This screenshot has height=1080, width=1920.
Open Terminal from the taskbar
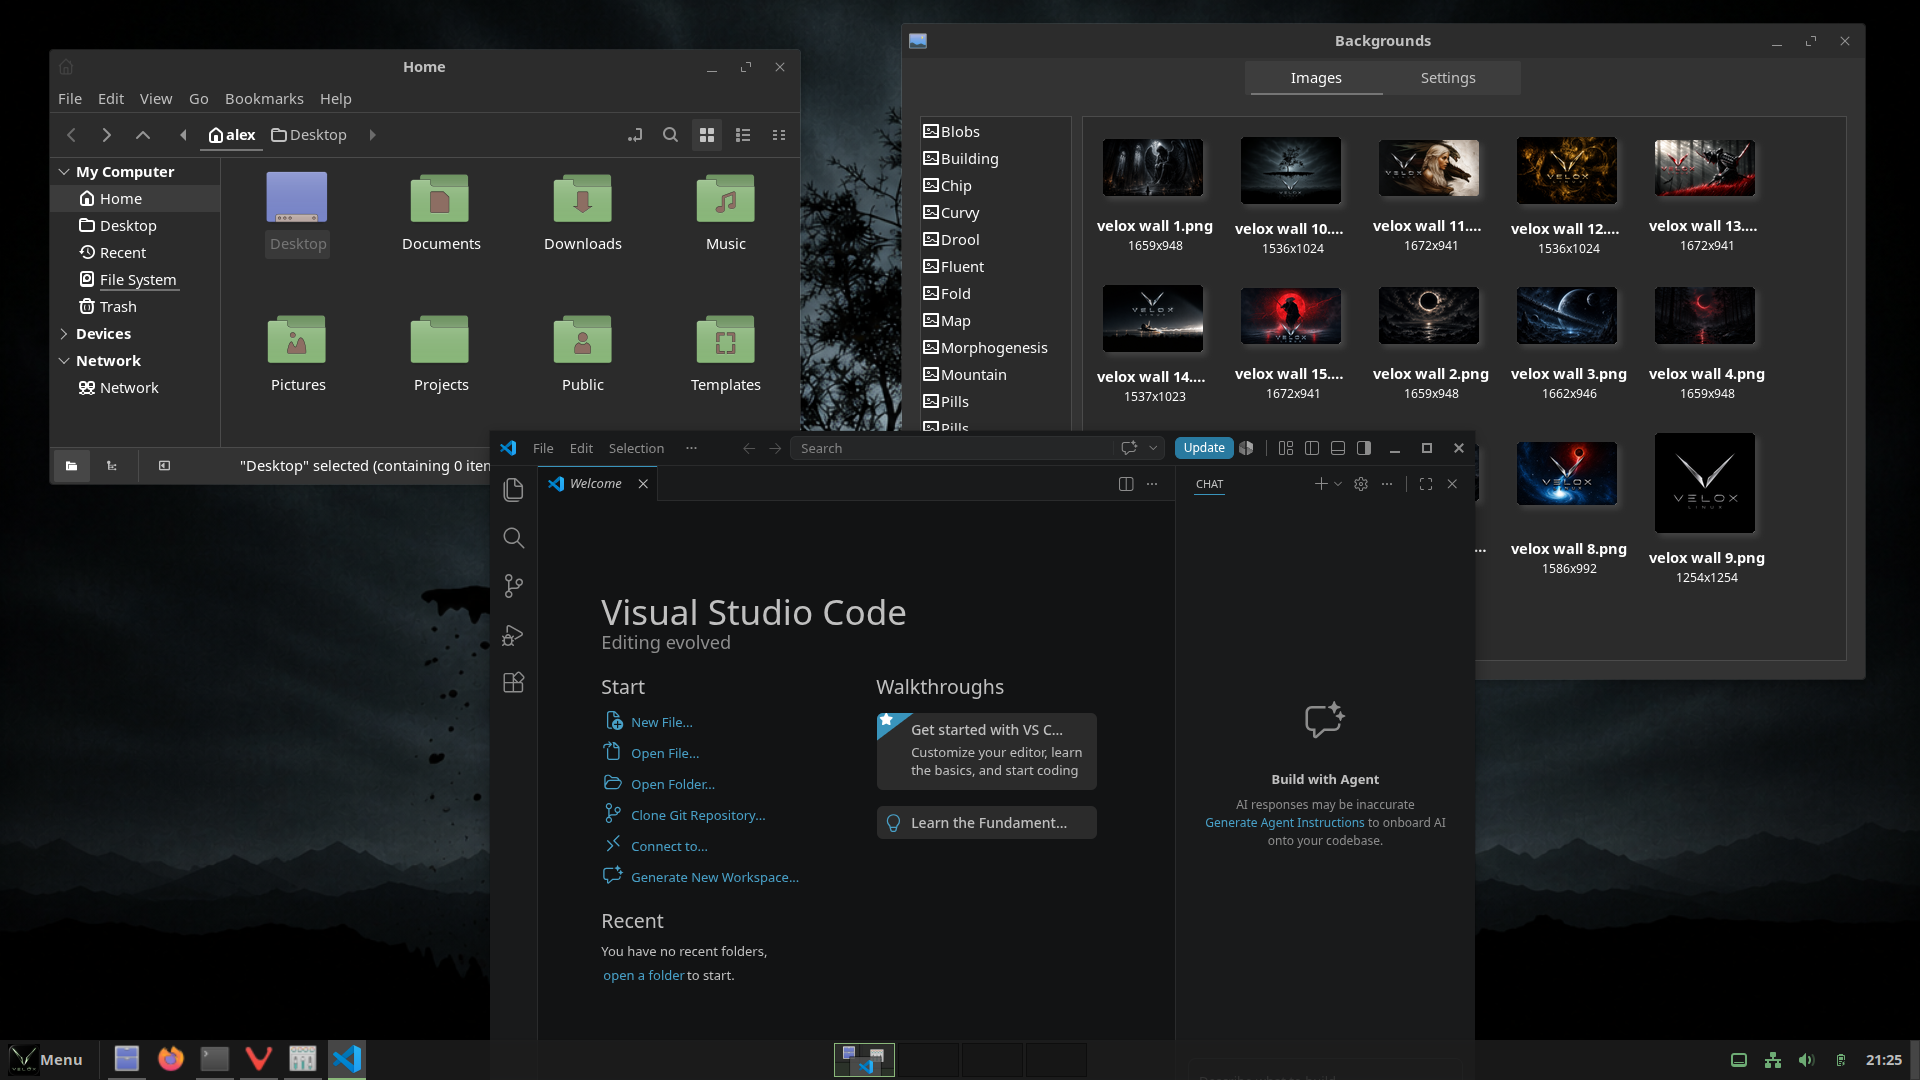(x=215, y=1059)
